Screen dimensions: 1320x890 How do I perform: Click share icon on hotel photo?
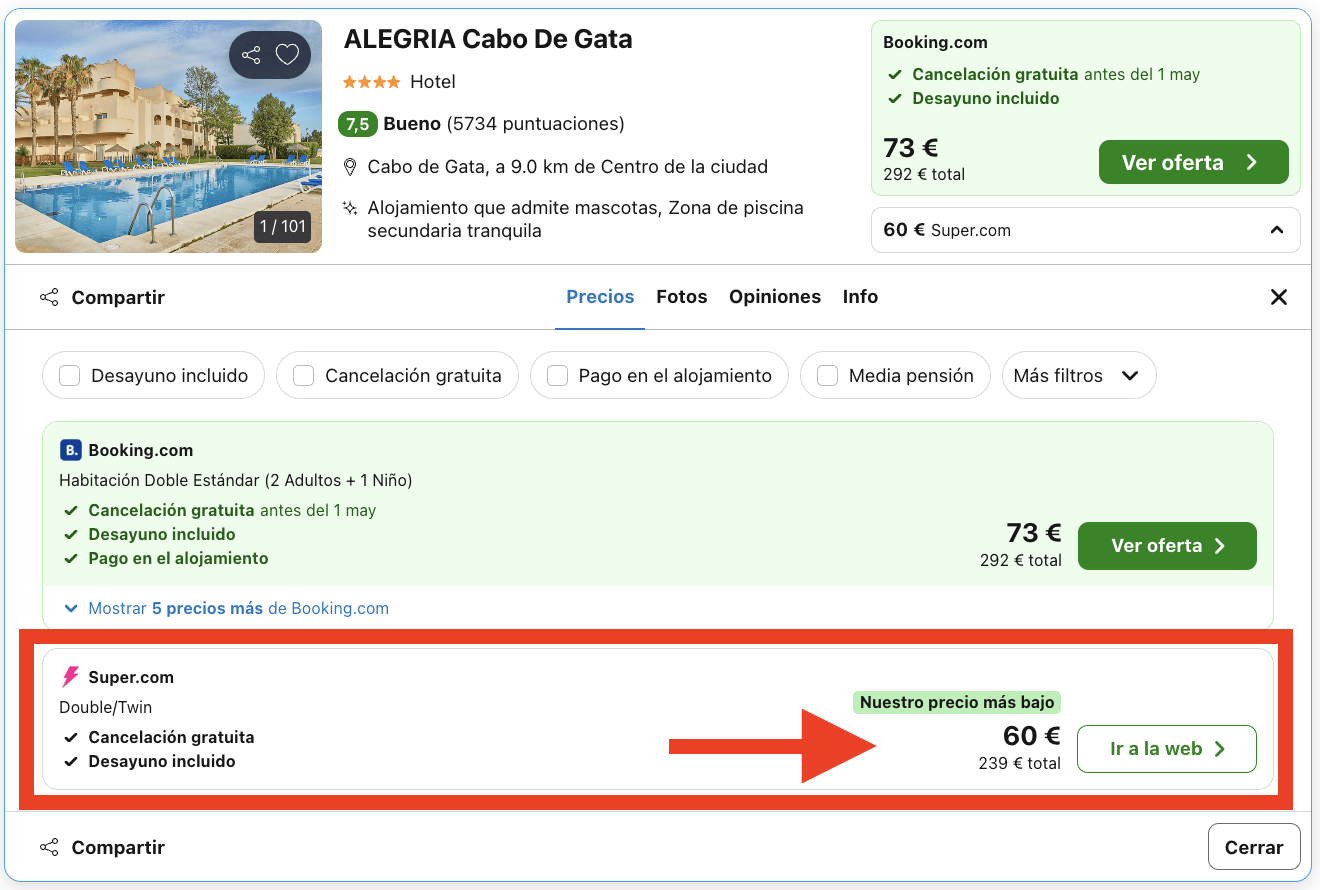(251, 55)
